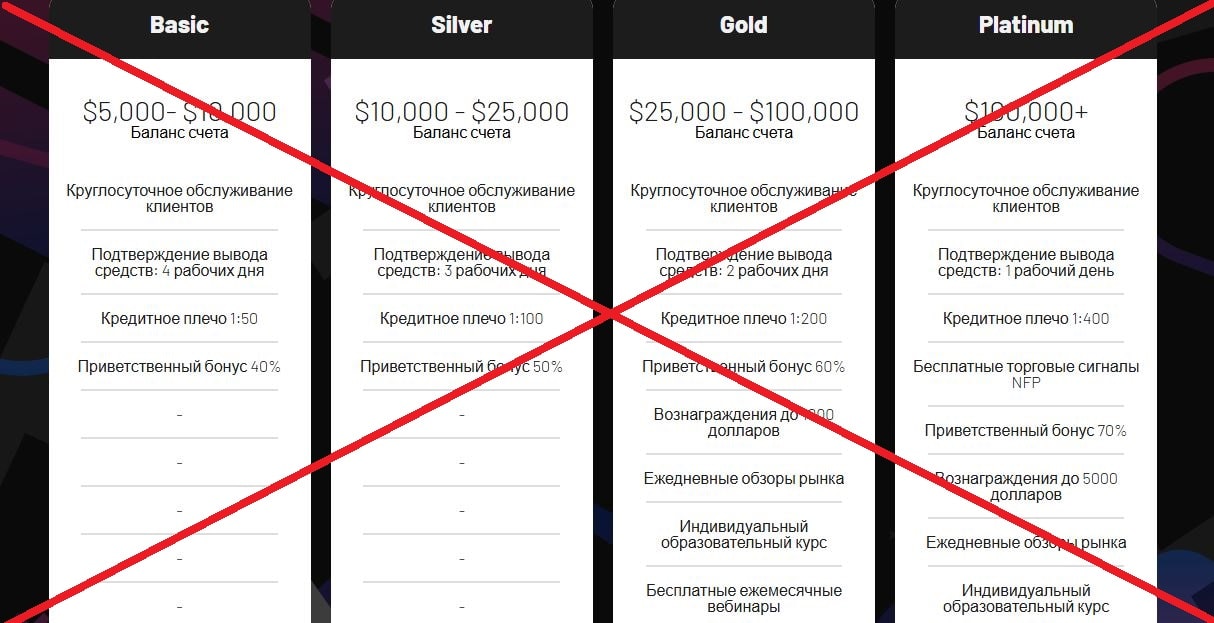Click the 4 рабочих дня withdrawal row
Viewport: 1214px width, 623px height.
[x=179, y=262]
